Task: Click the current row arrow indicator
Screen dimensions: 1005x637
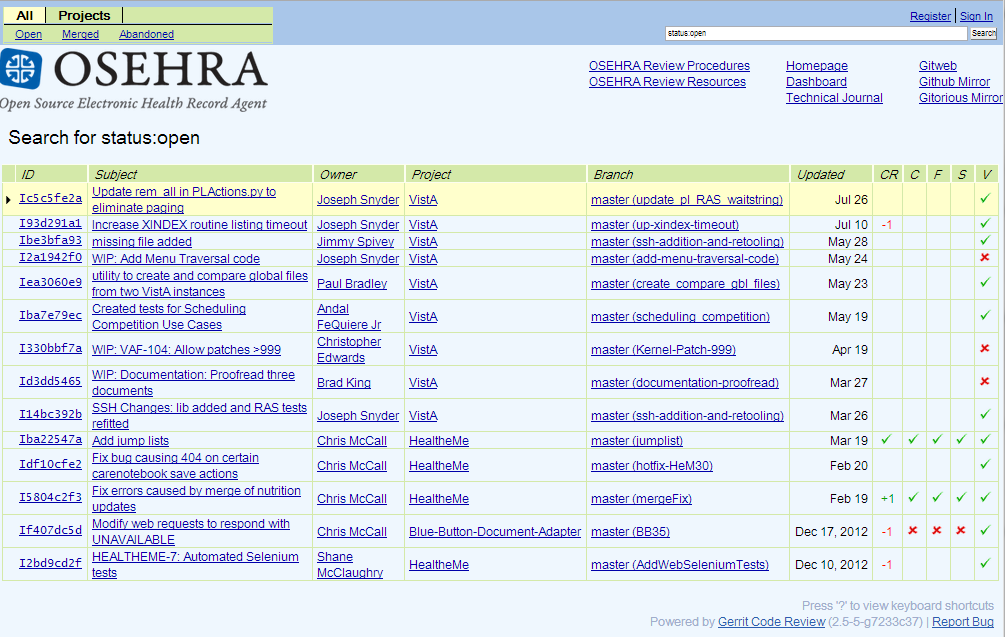Action: 9,200
